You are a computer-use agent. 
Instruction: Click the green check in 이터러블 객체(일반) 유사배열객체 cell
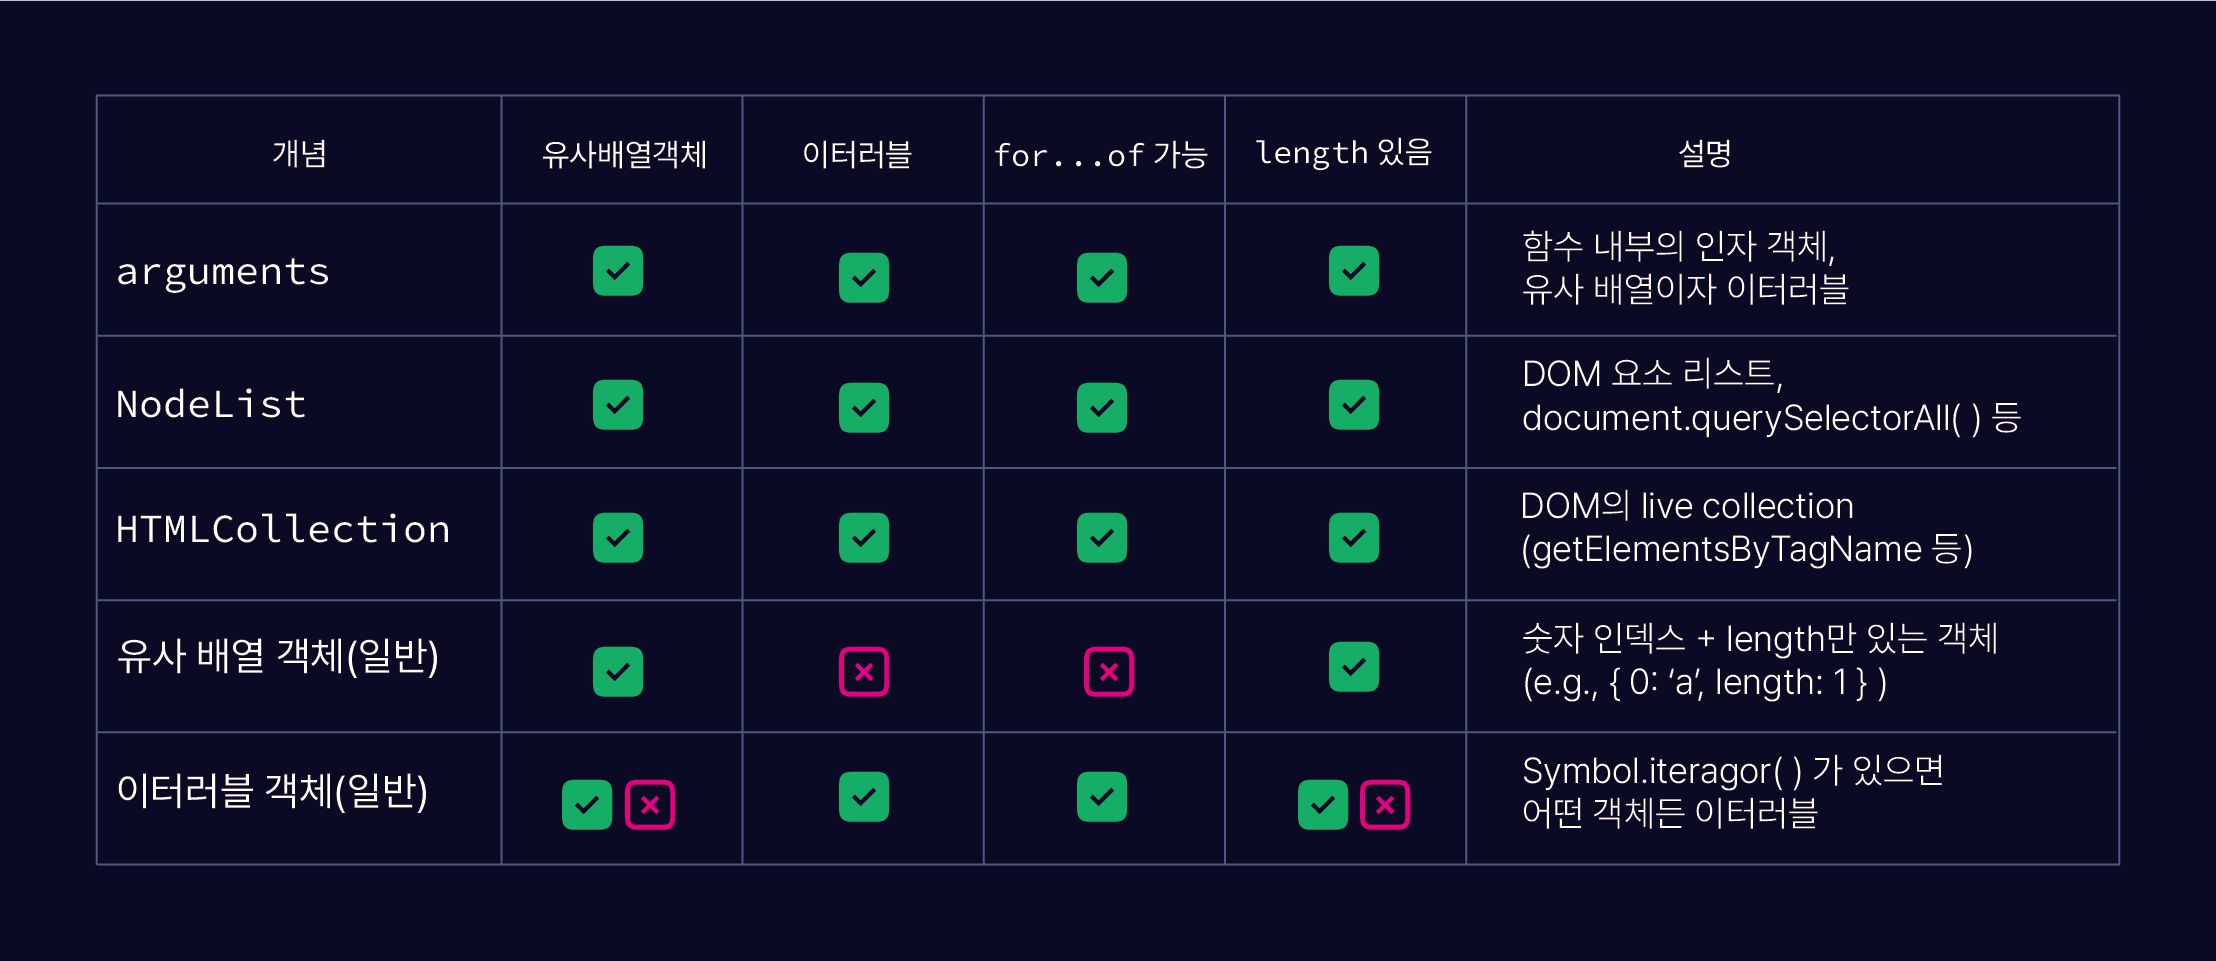(x=587, y=805)
